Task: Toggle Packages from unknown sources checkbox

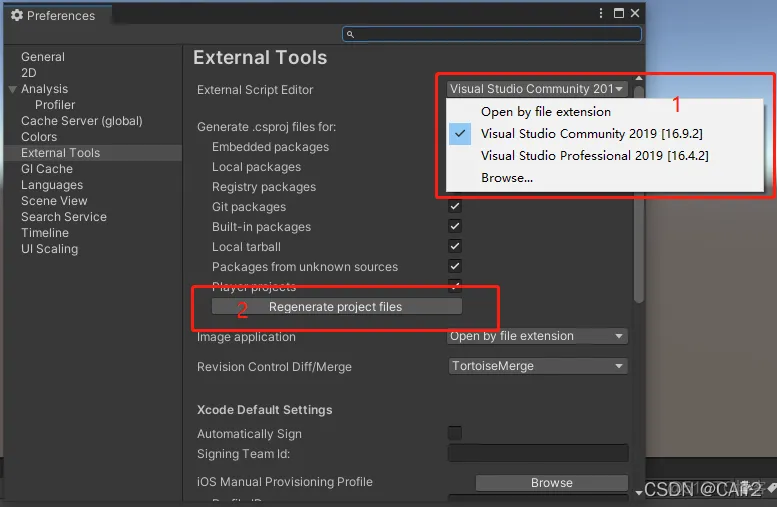Action: (454, 266)
